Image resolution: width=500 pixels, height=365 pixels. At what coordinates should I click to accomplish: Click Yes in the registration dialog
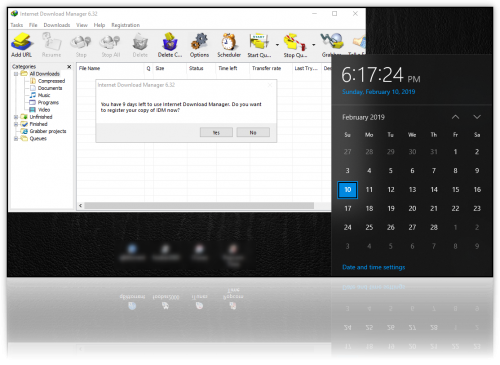(x=216, y=132)
